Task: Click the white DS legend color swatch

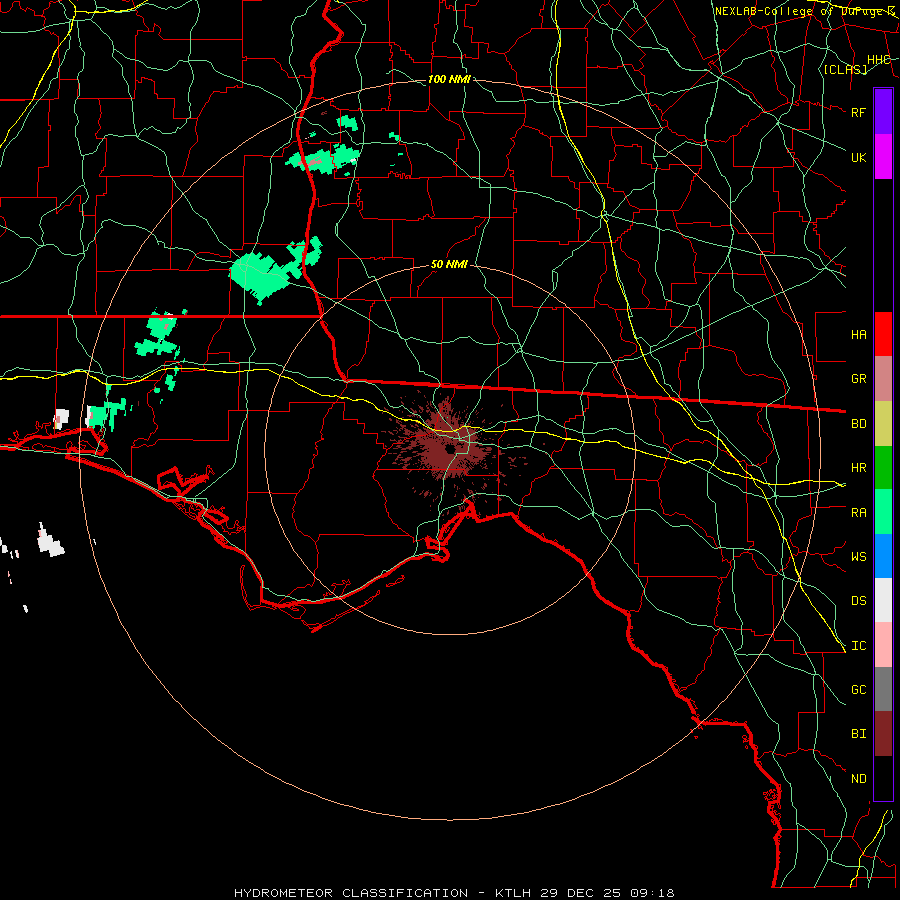Action: click(x=883, y=600)
